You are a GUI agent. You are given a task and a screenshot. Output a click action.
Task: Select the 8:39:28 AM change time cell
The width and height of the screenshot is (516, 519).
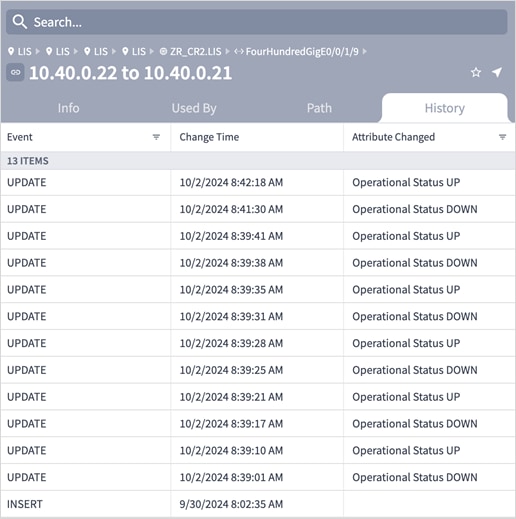(257, 343)
